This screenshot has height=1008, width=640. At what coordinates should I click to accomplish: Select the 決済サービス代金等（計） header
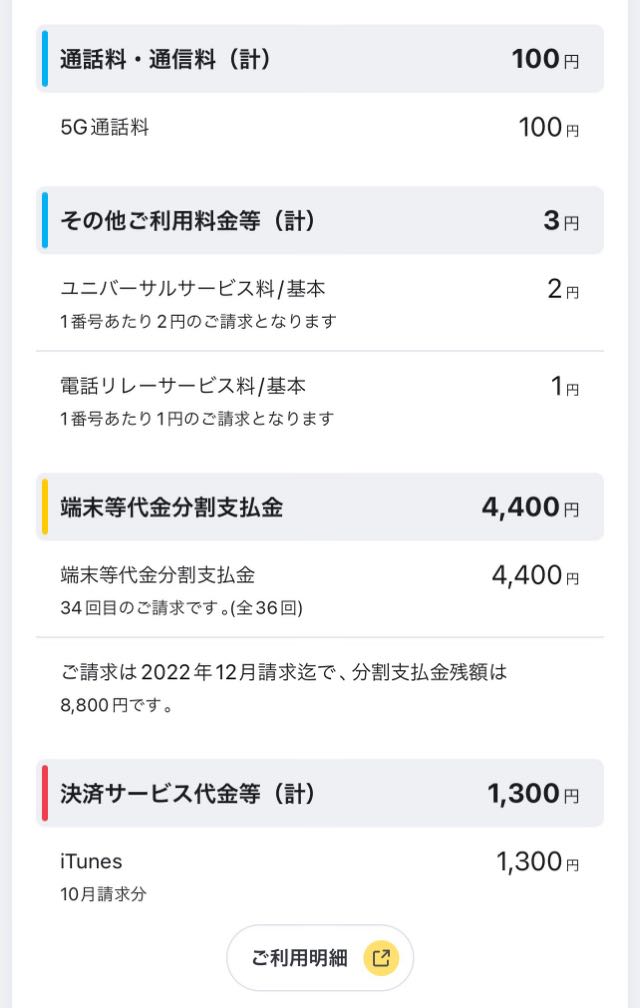[320, 793]
